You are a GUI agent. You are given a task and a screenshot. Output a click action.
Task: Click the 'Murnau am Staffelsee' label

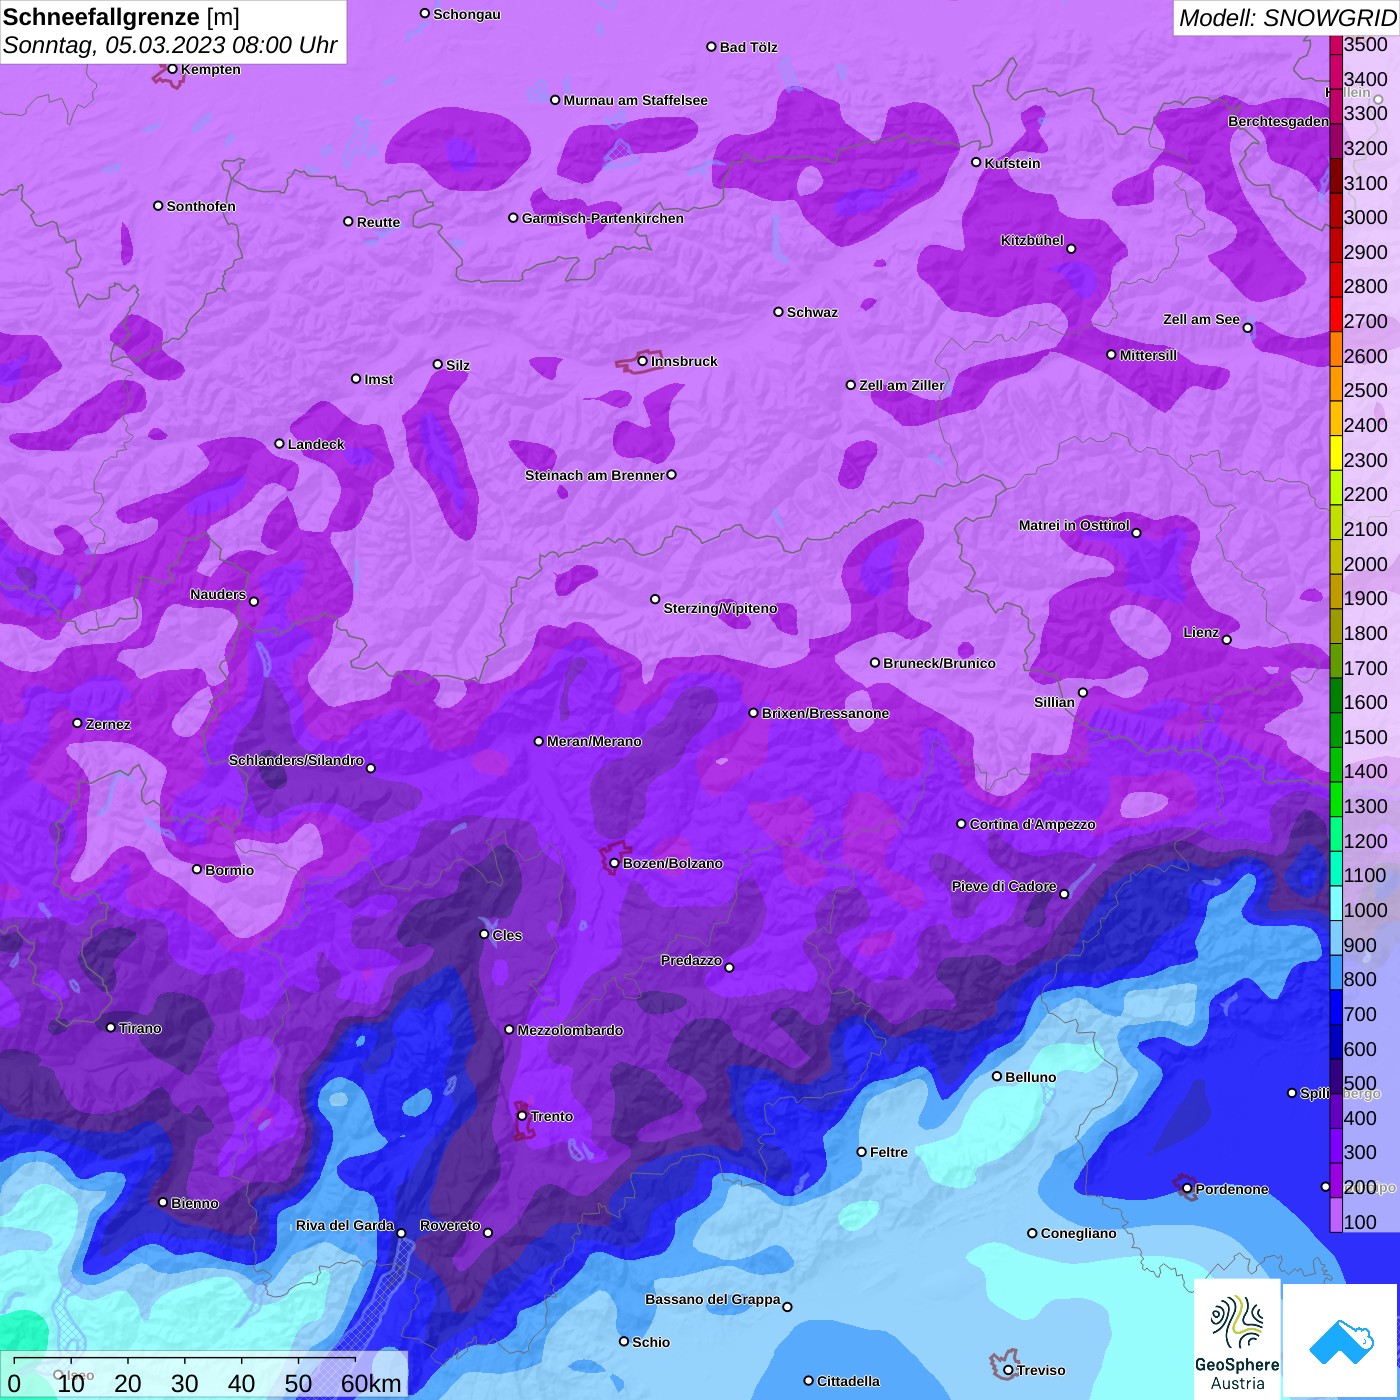[x=635, y=100]
